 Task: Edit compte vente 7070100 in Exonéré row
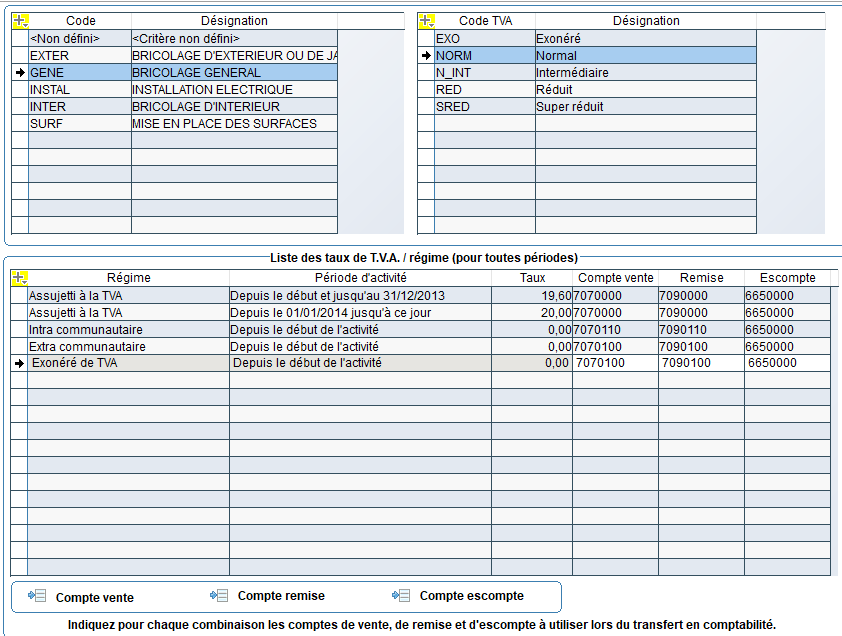pos(615,363)
